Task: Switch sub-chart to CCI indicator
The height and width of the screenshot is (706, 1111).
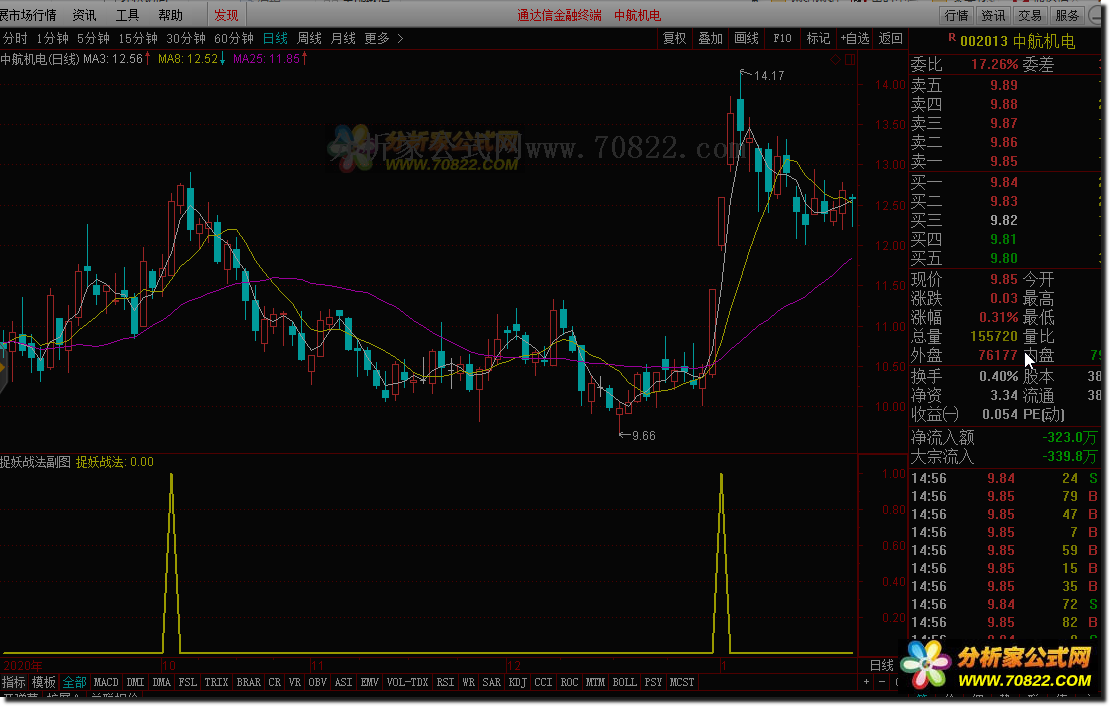Action: tap(543, 682)
